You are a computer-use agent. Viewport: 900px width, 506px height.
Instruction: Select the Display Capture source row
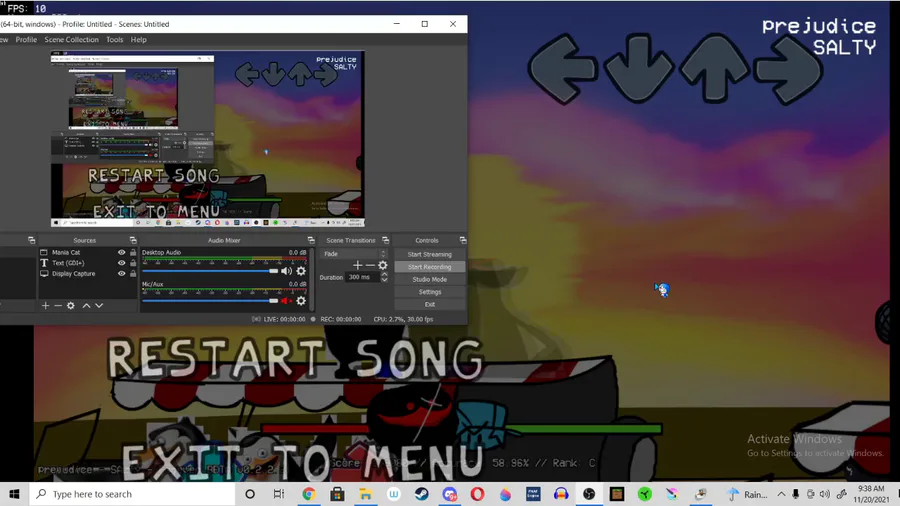coord(88,274)
